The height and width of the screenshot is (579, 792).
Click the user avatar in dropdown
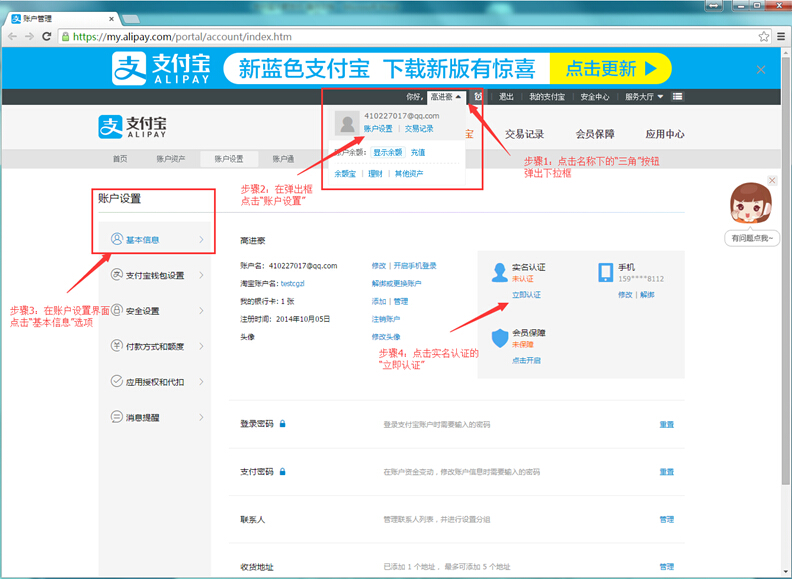[x=347, y=123]
